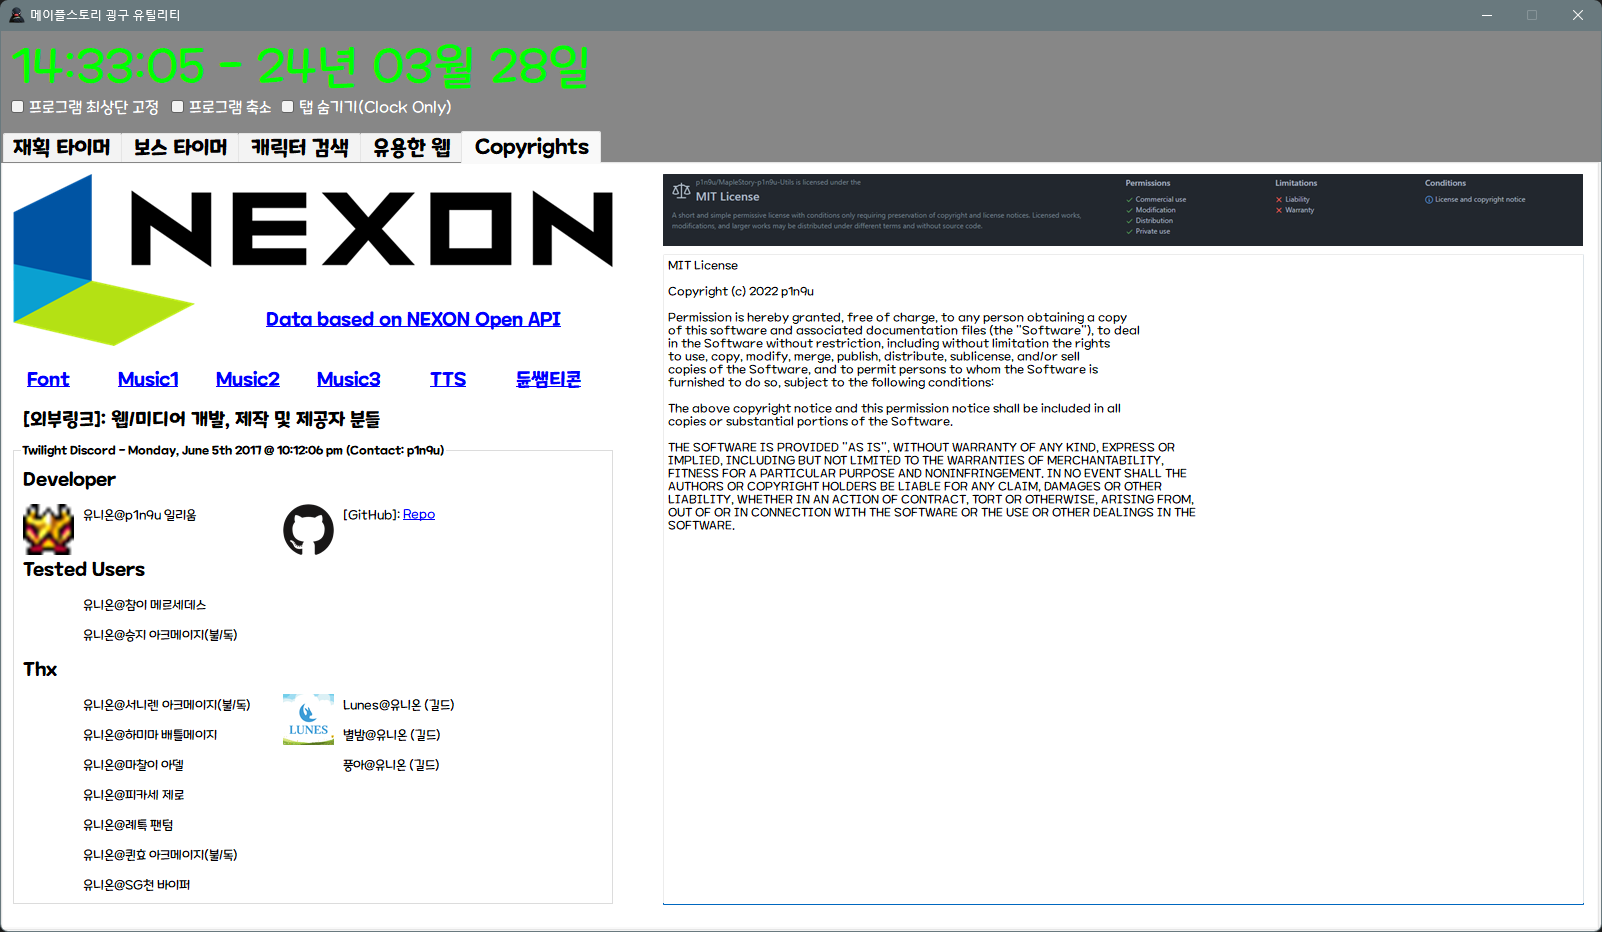Click the MIT License banner image
This screenshot has width=1602, height=932.
(x=1123, y=210)
